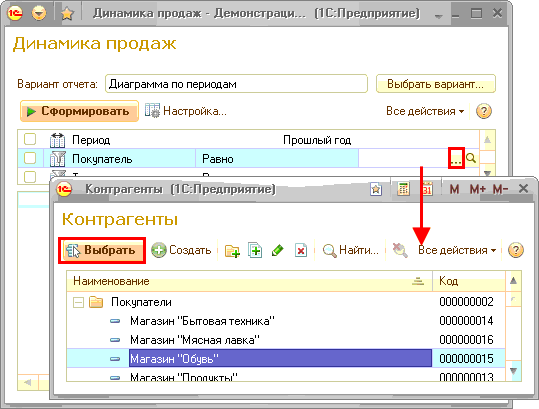Click the Прошлый год value
The image size is (539, 409).
pos(317,140)
